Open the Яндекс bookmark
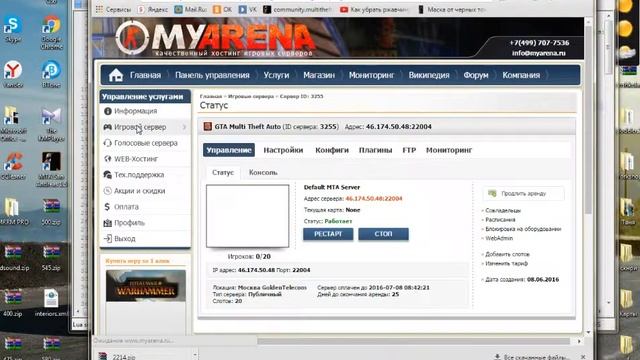The height and width of the screenshot is (360, 640). 153,9
